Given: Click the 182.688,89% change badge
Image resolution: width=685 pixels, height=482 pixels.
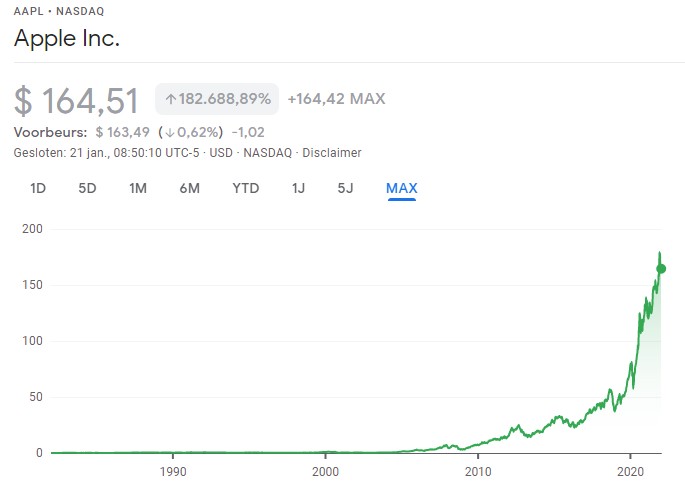Looking at the screenshot, I should point(216,99).
